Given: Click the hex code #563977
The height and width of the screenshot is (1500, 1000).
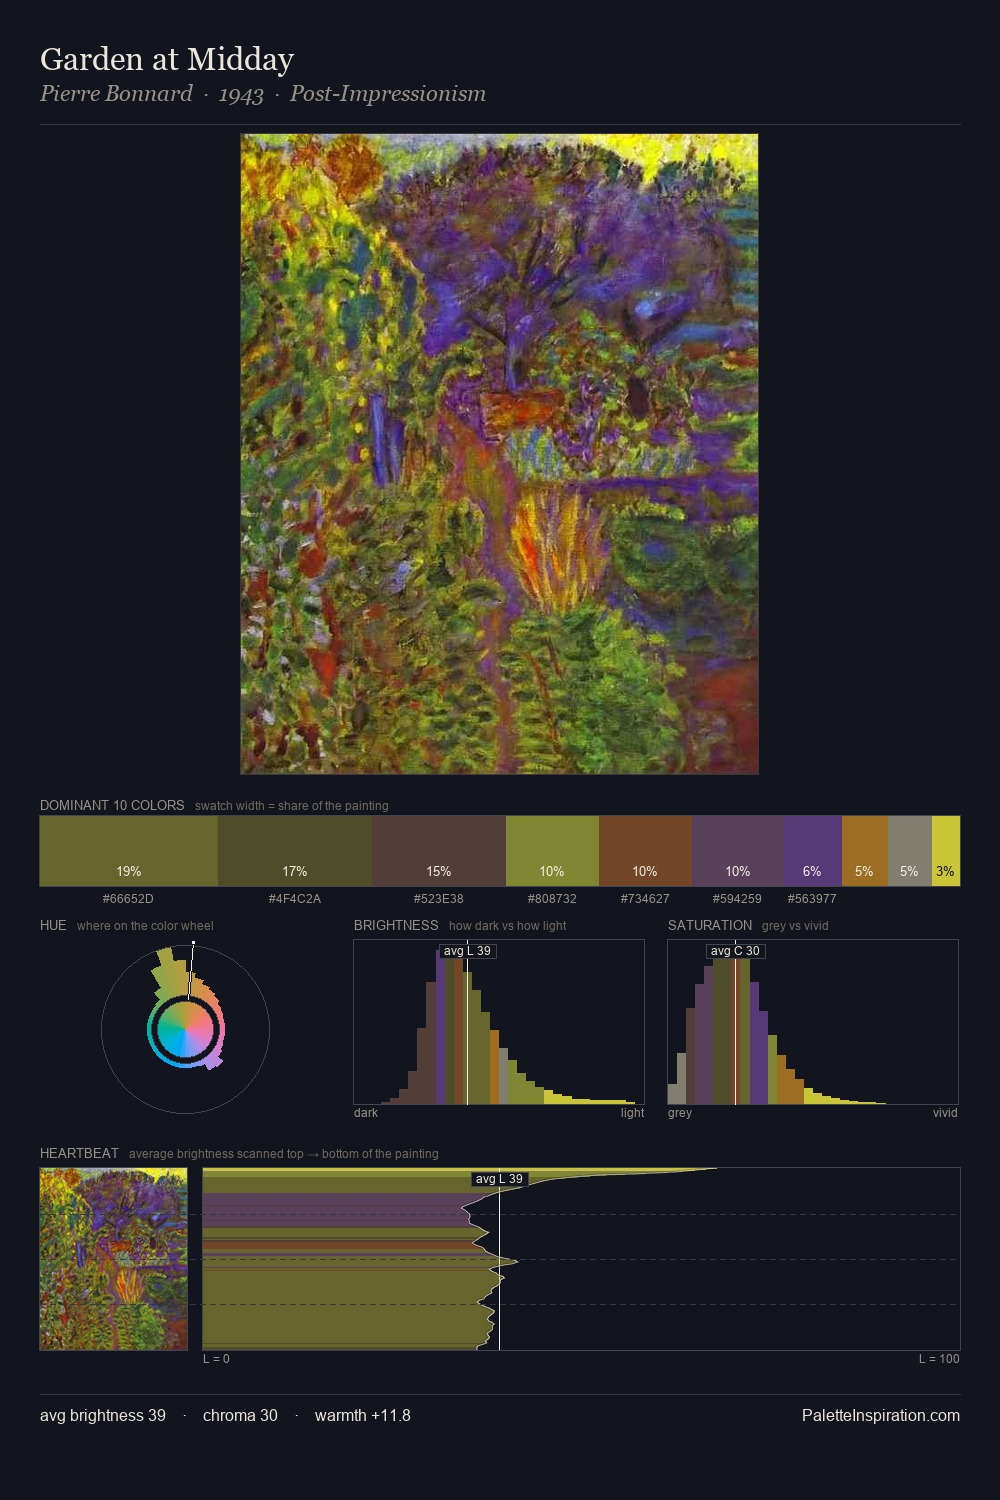Looking at the screenshot, I should (x=812, y=899).
